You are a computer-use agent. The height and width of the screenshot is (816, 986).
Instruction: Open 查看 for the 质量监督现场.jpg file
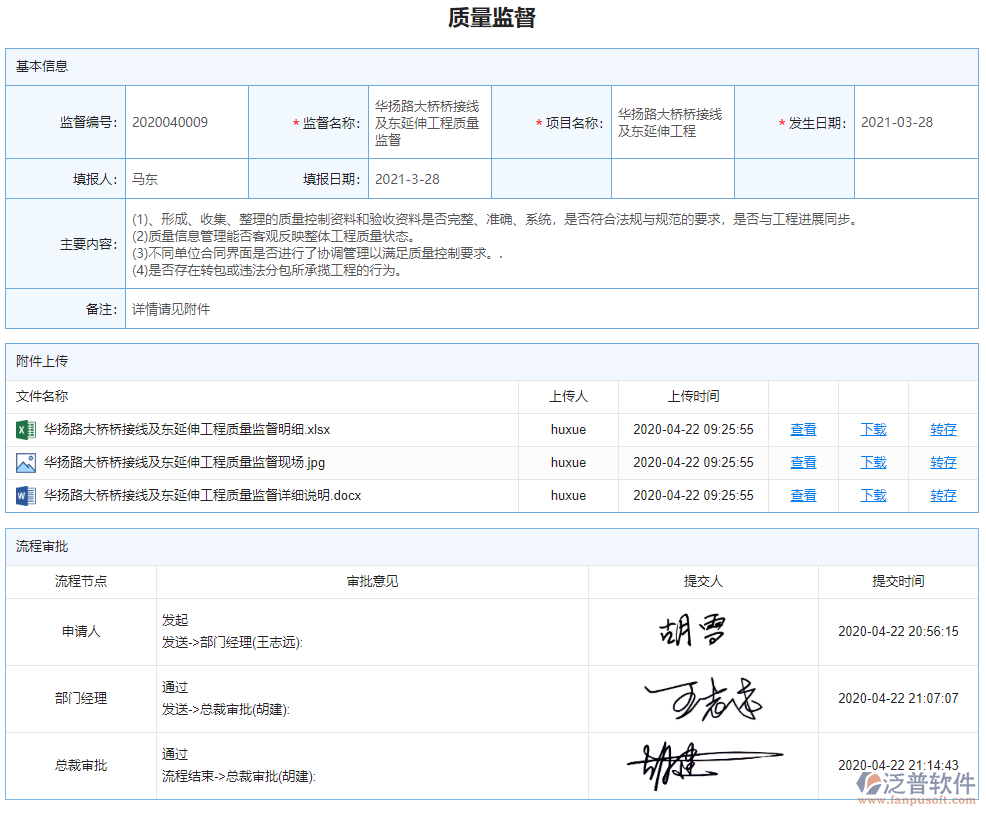click(803, 463)
